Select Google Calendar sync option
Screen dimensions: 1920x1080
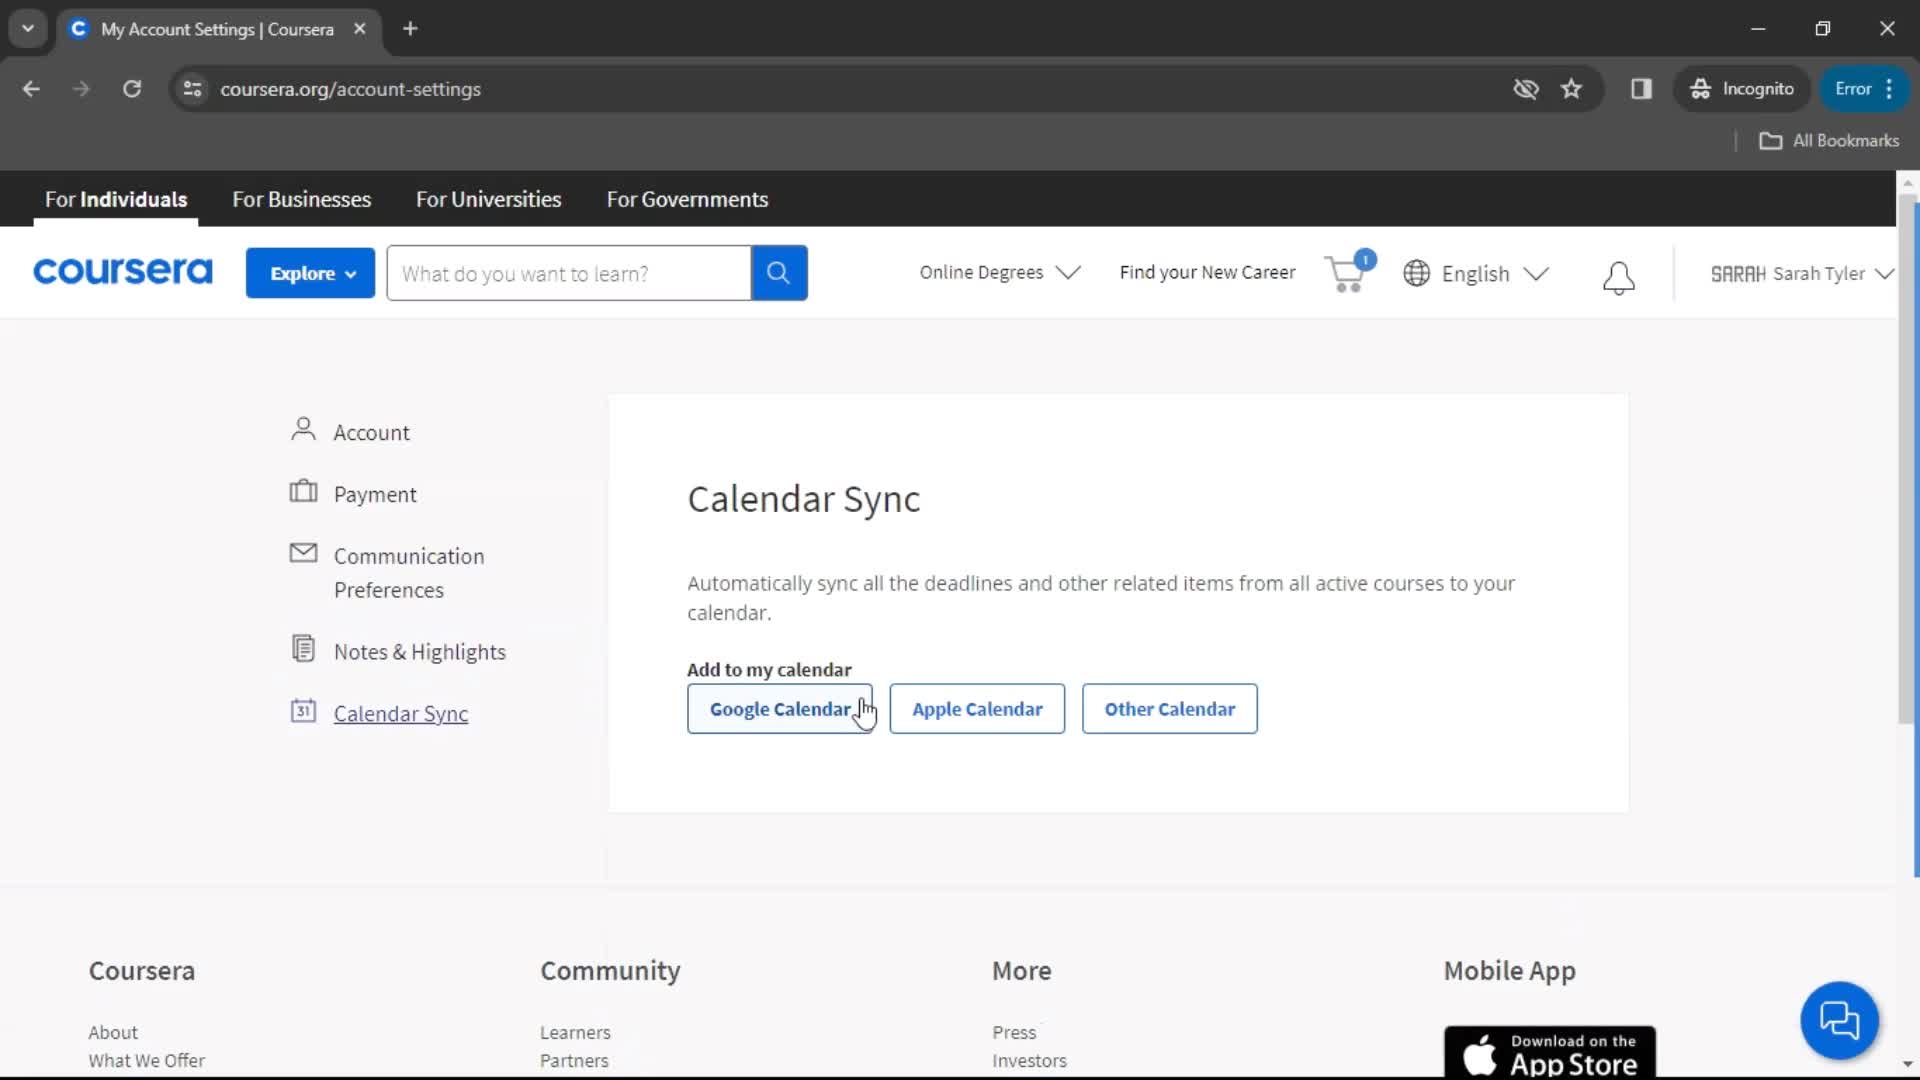coord(781,709)
